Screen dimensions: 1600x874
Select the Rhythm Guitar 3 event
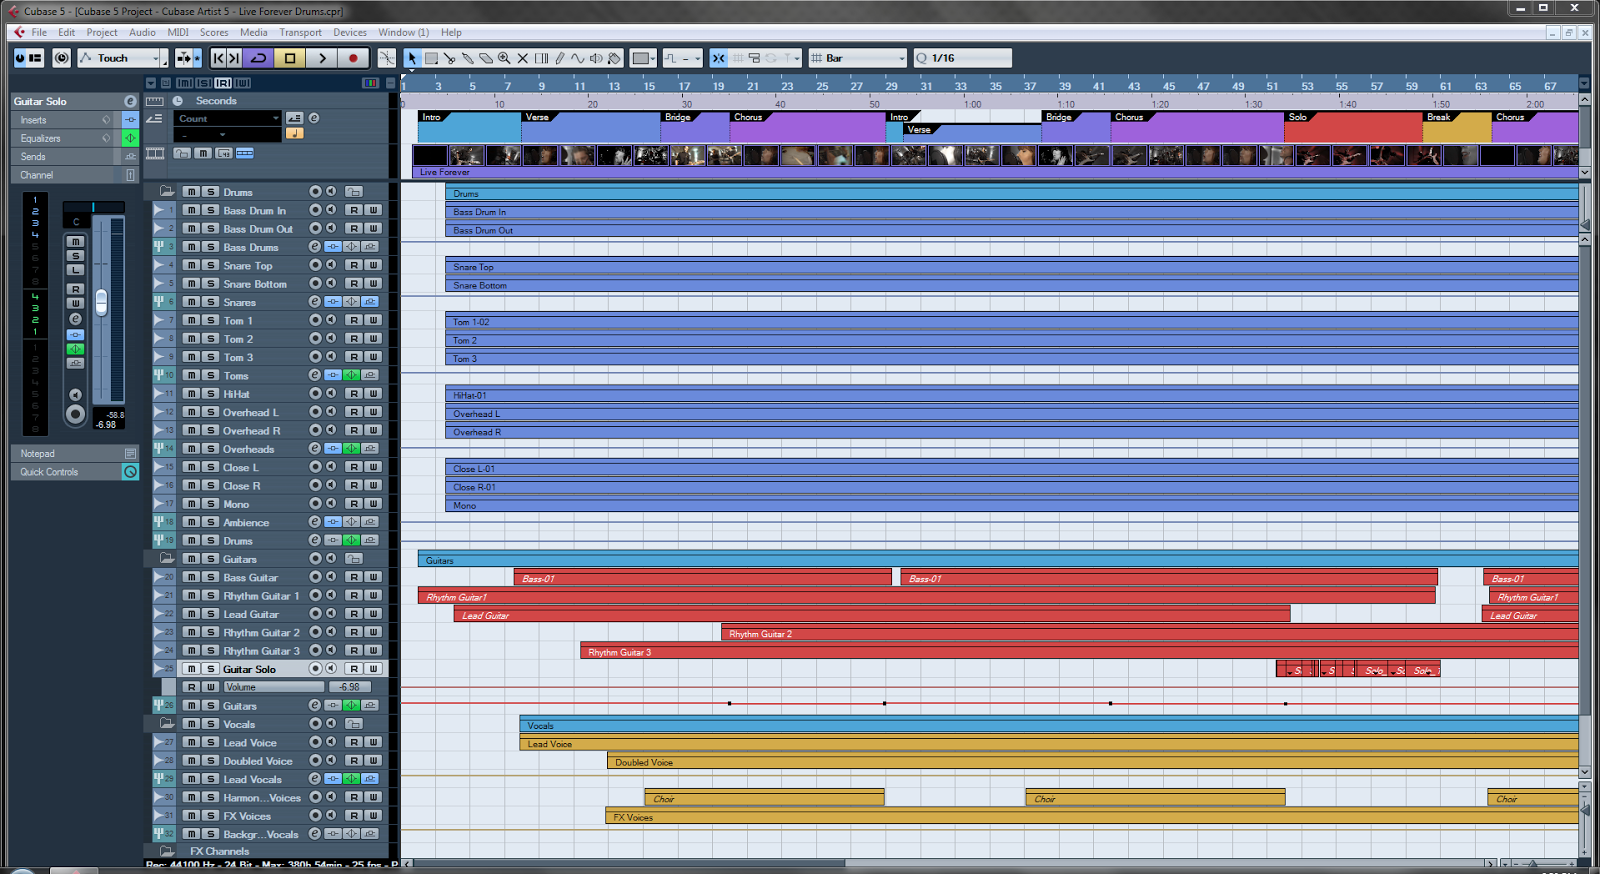click(x=1079, y=651)
